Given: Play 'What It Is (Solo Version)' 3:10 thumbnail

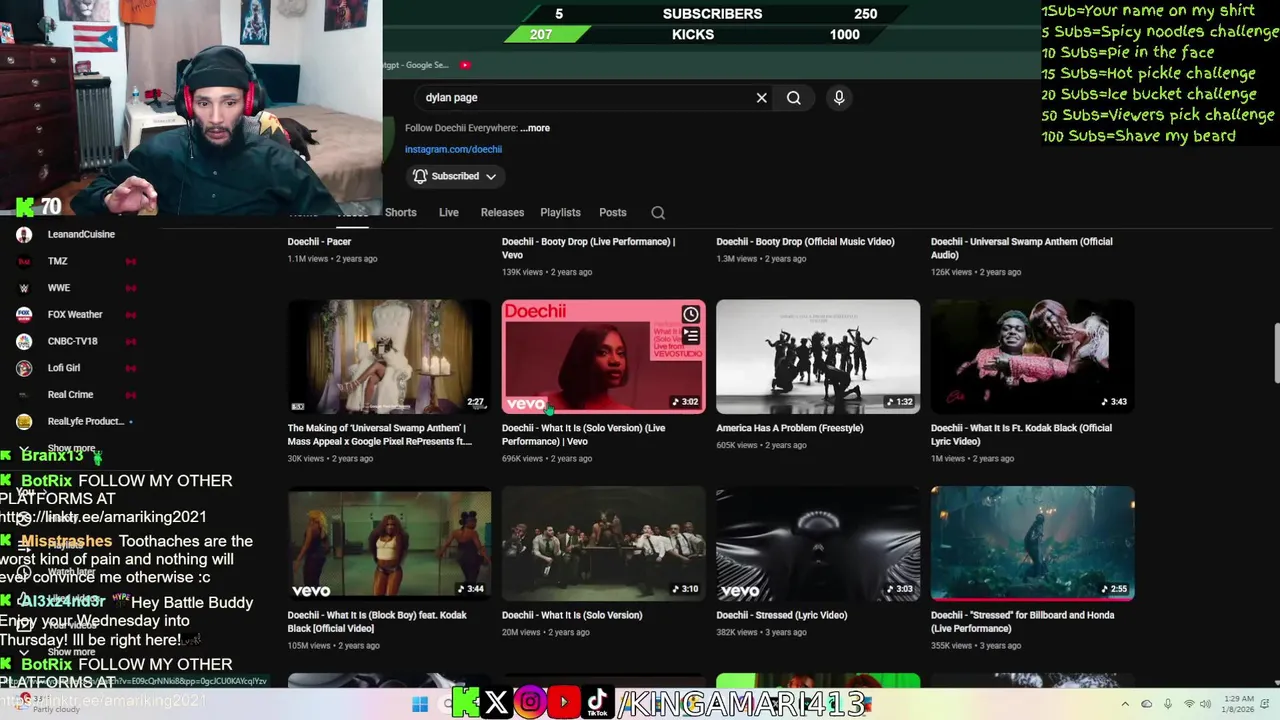Looking at the screenshot, I should (x=603, y=543).
